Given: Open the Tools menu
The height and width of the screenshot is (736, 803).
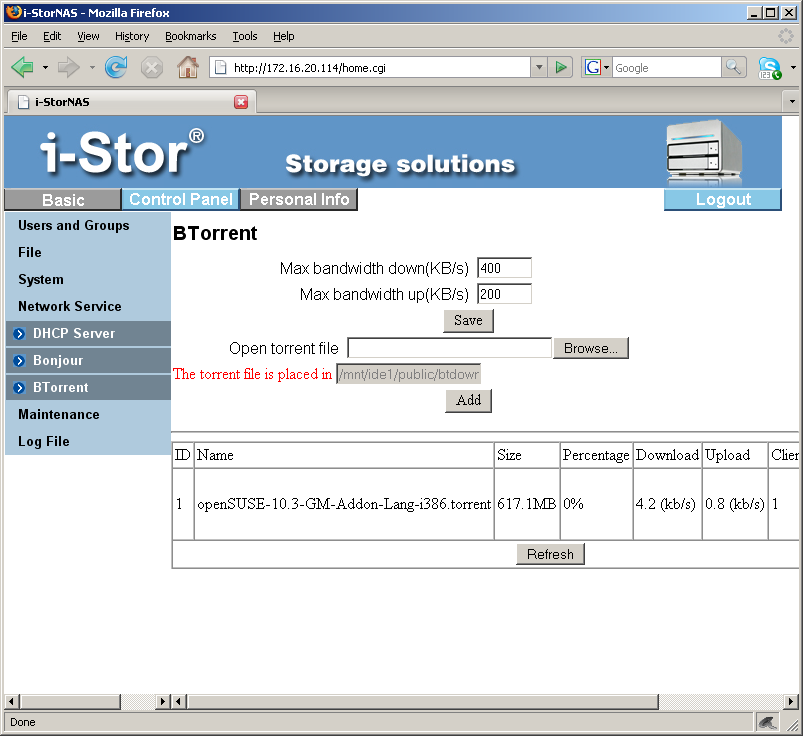Looking at the screenshot, I should click(245, 36).
